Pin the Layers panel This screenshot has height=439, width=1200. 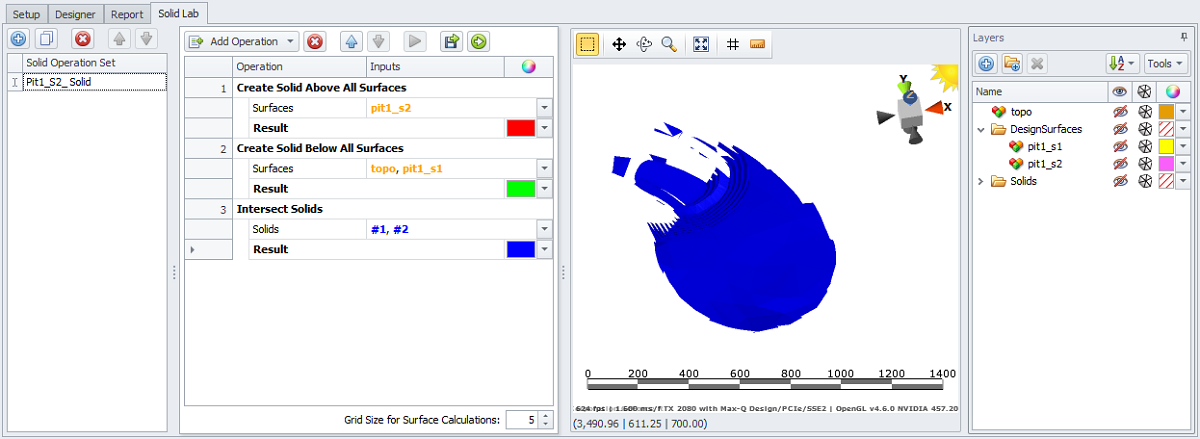coord(1184,37)
